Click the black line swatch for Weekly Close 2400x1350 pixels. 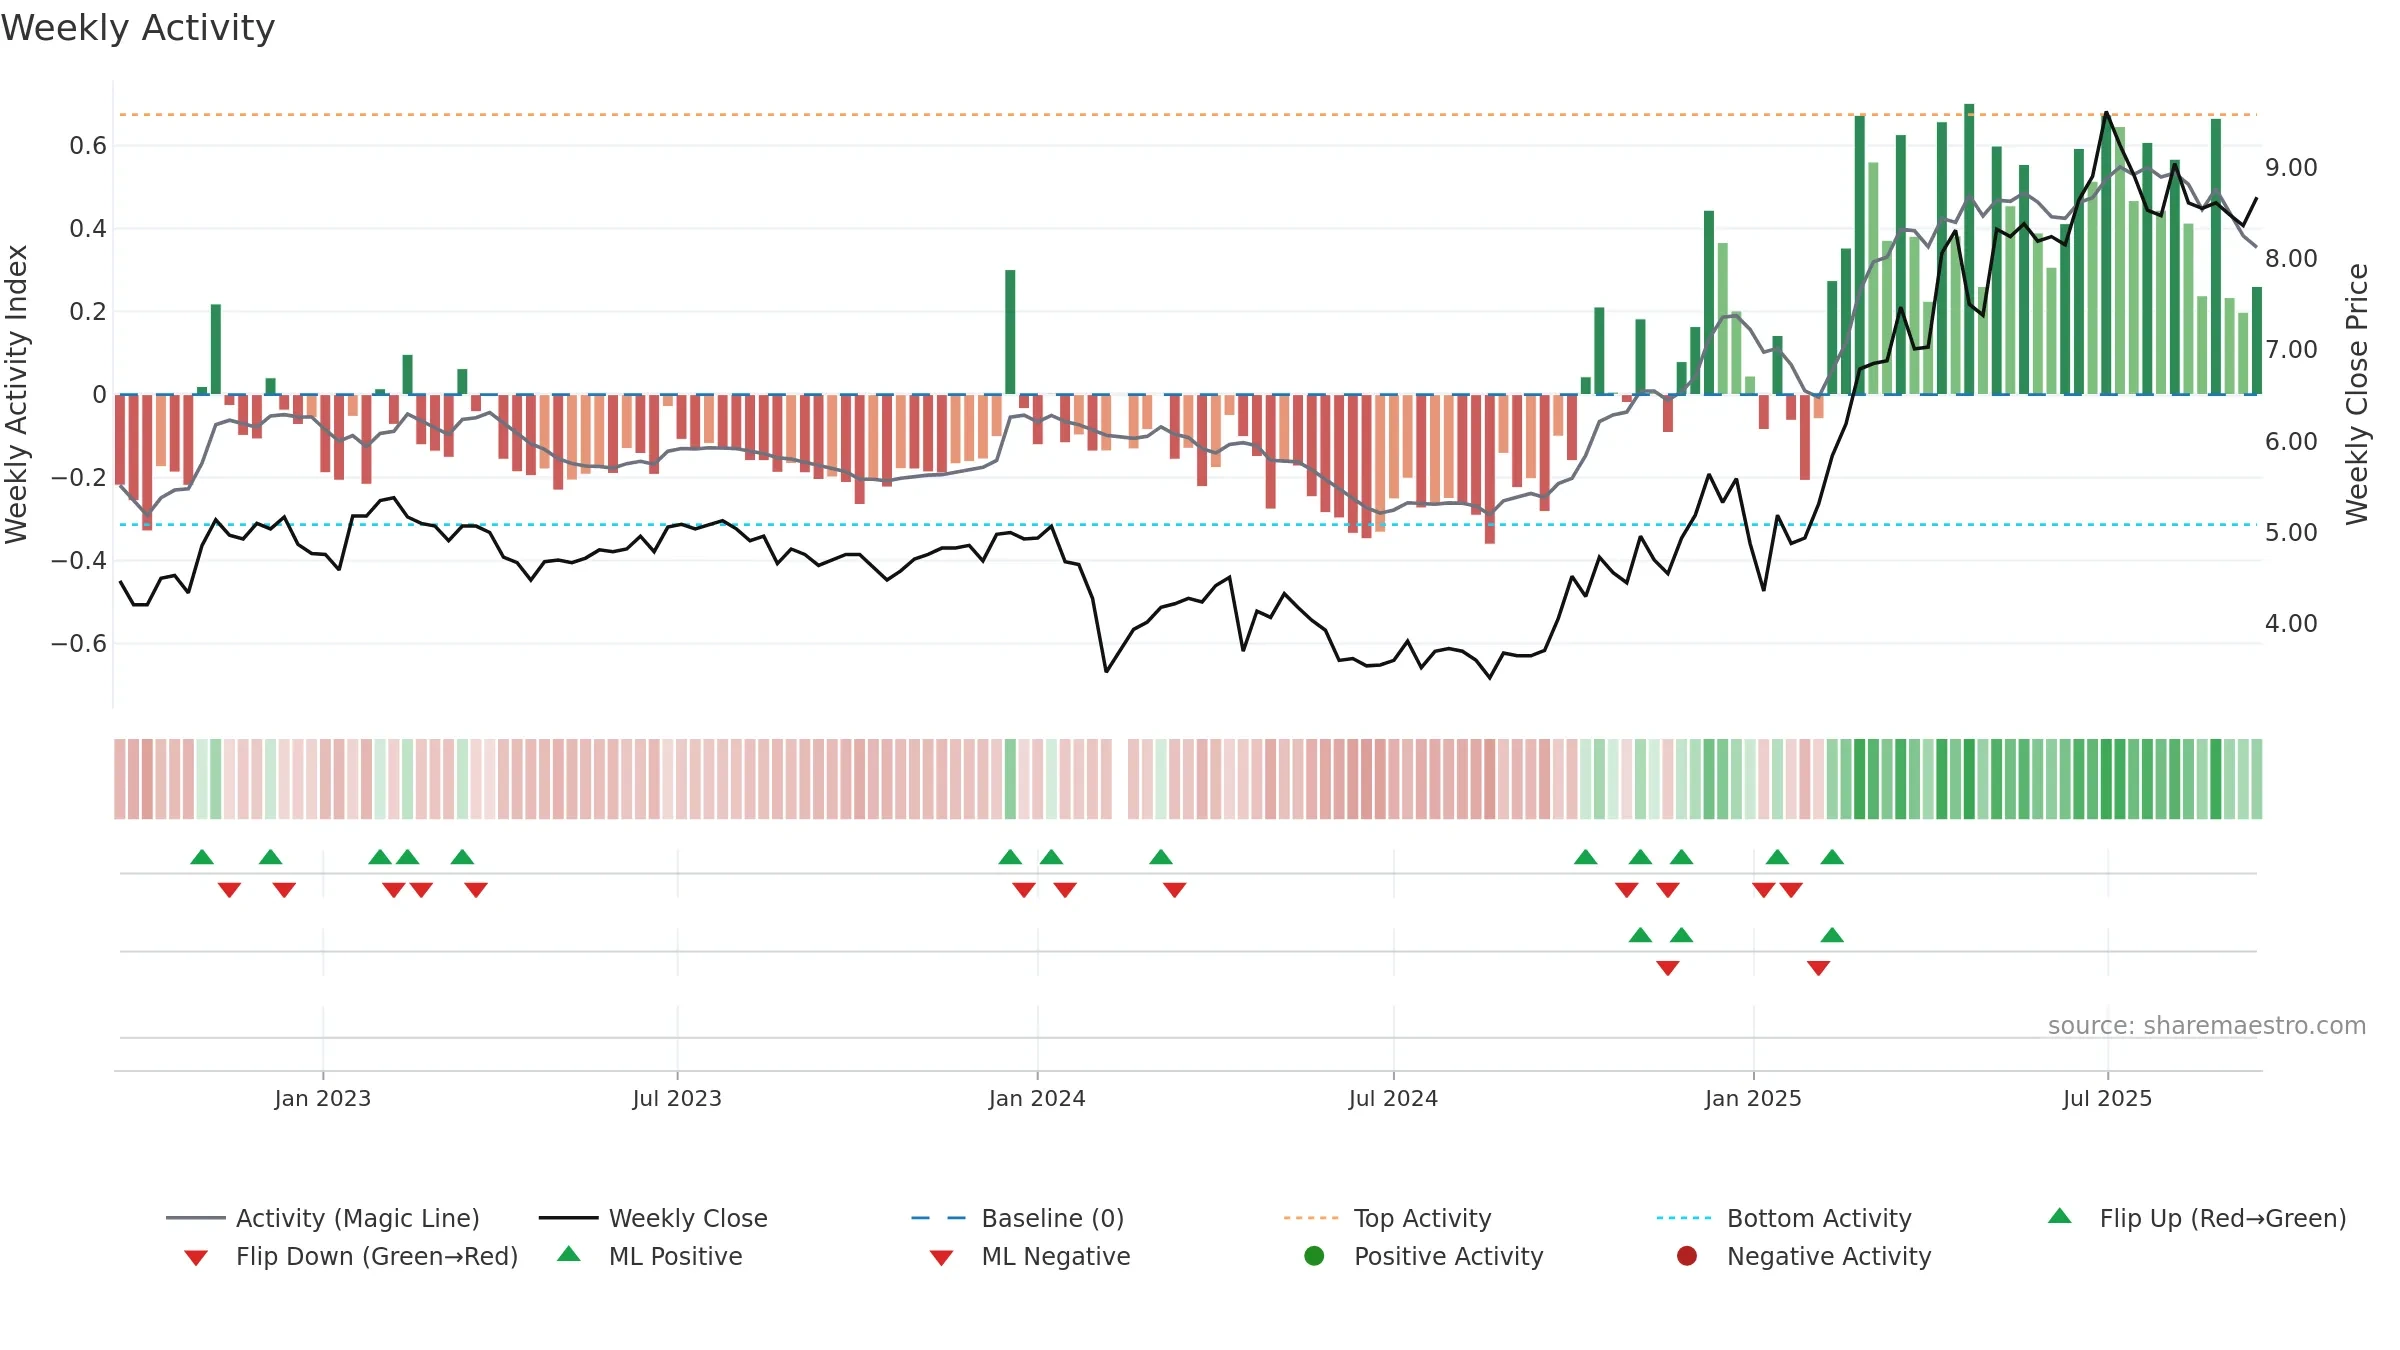pyautogui.click(x=568, y=1218)
